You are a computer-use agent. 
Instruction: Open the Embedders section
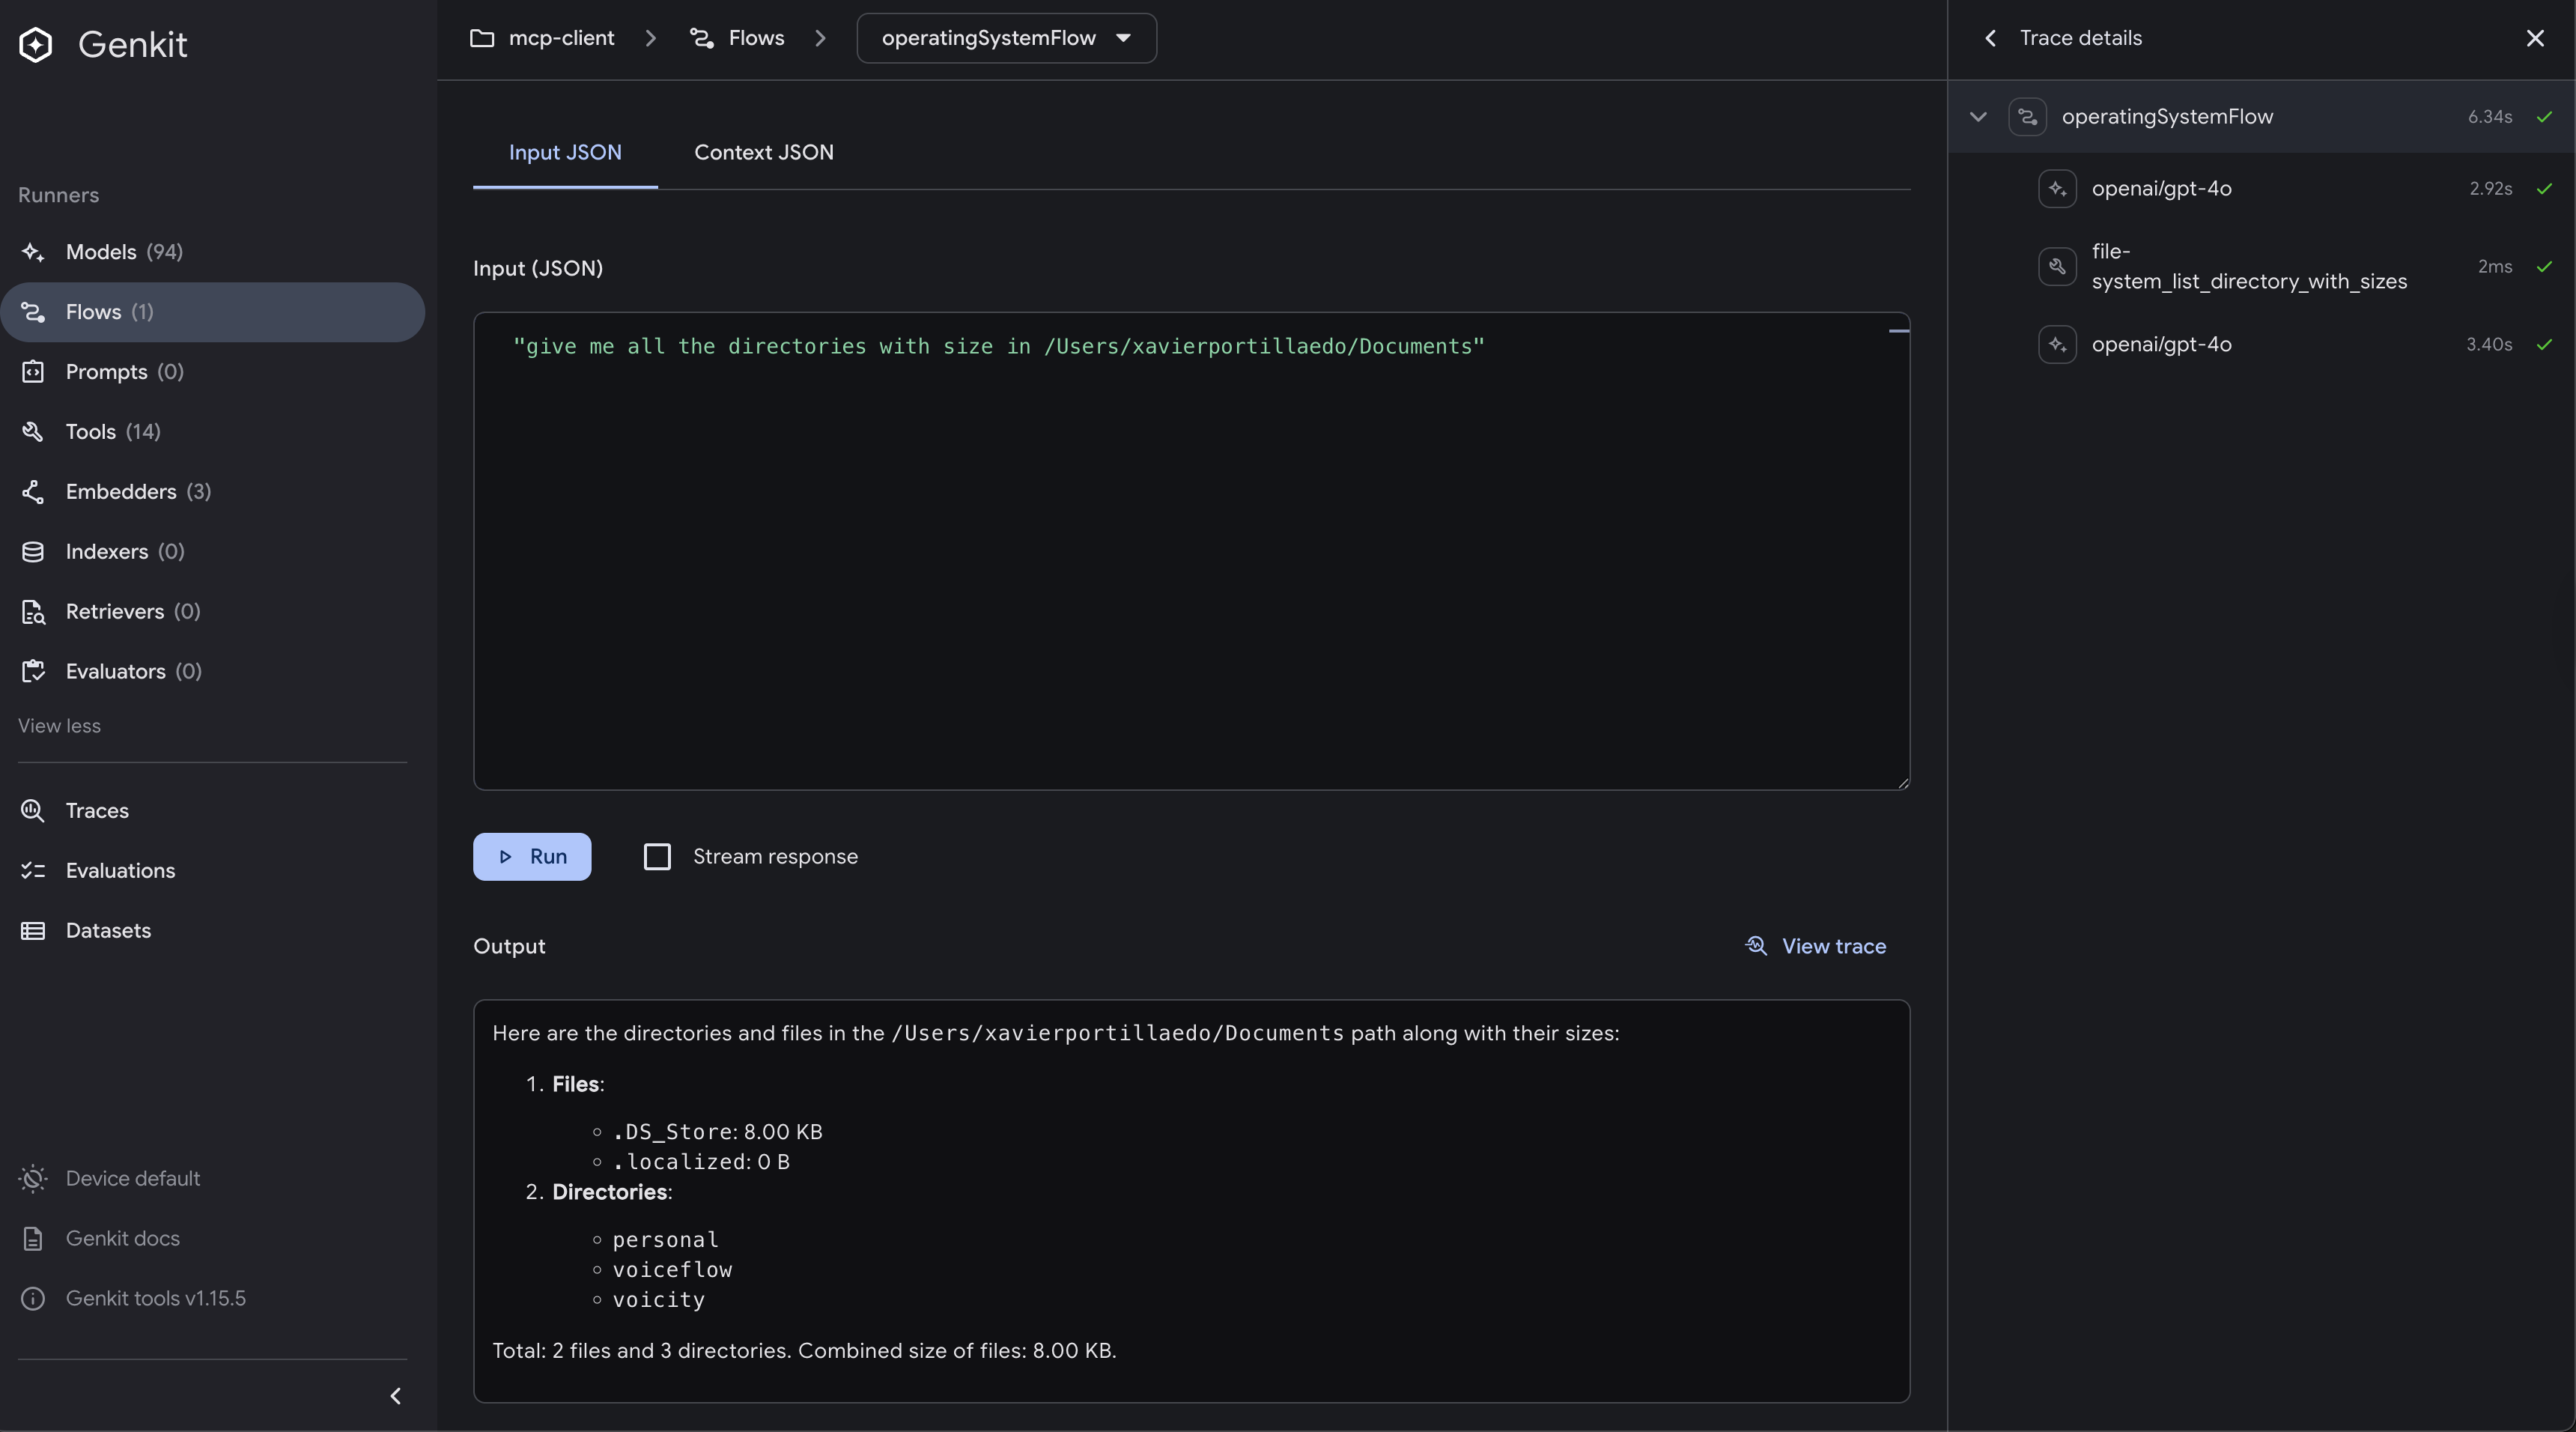212,492
